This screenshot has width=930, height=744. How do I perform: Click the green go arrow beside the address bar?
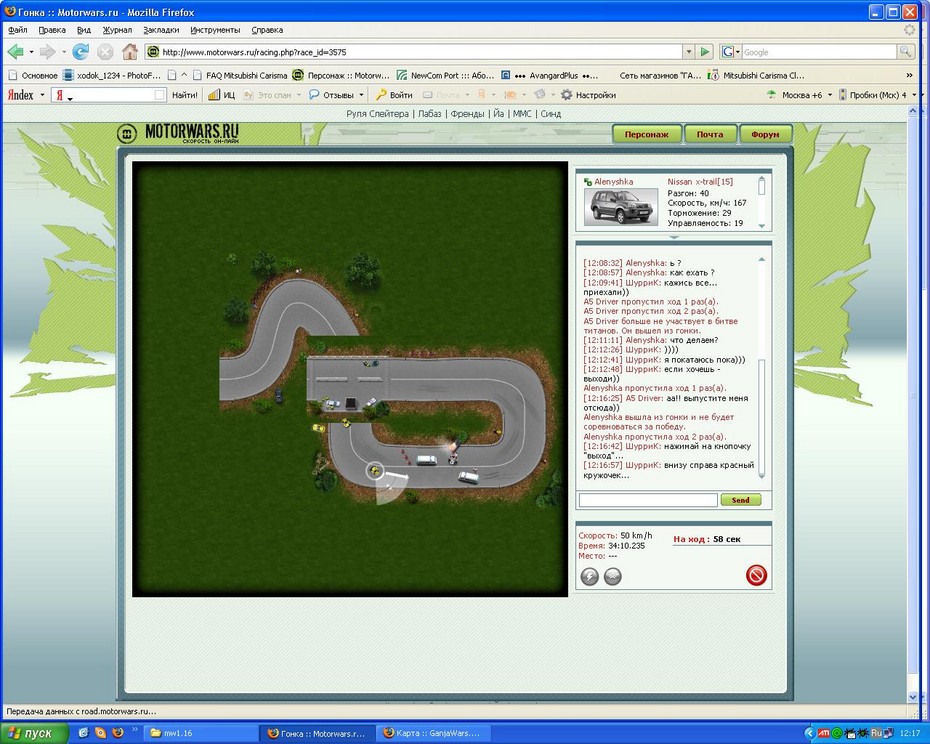(705, 52)
